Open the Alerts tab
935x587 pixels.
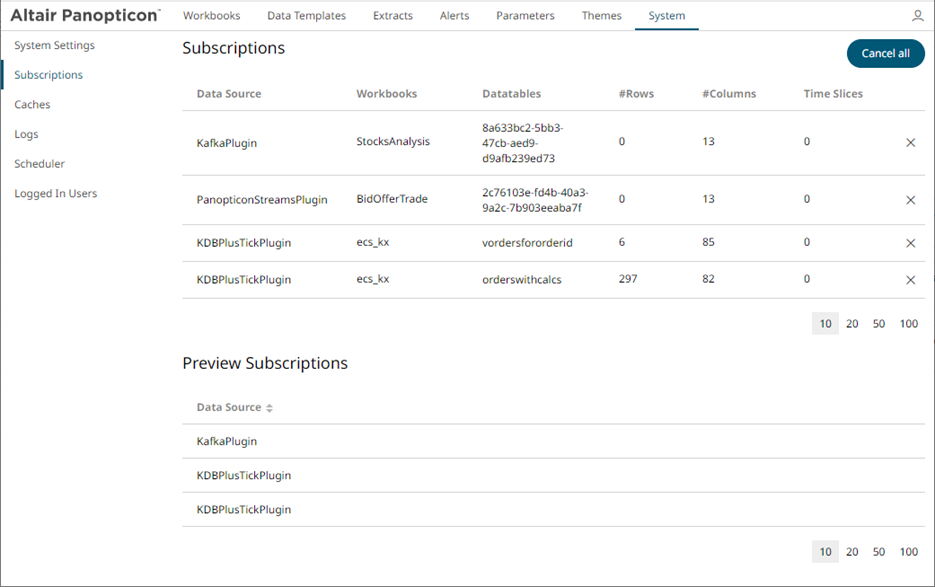(454, 16)
